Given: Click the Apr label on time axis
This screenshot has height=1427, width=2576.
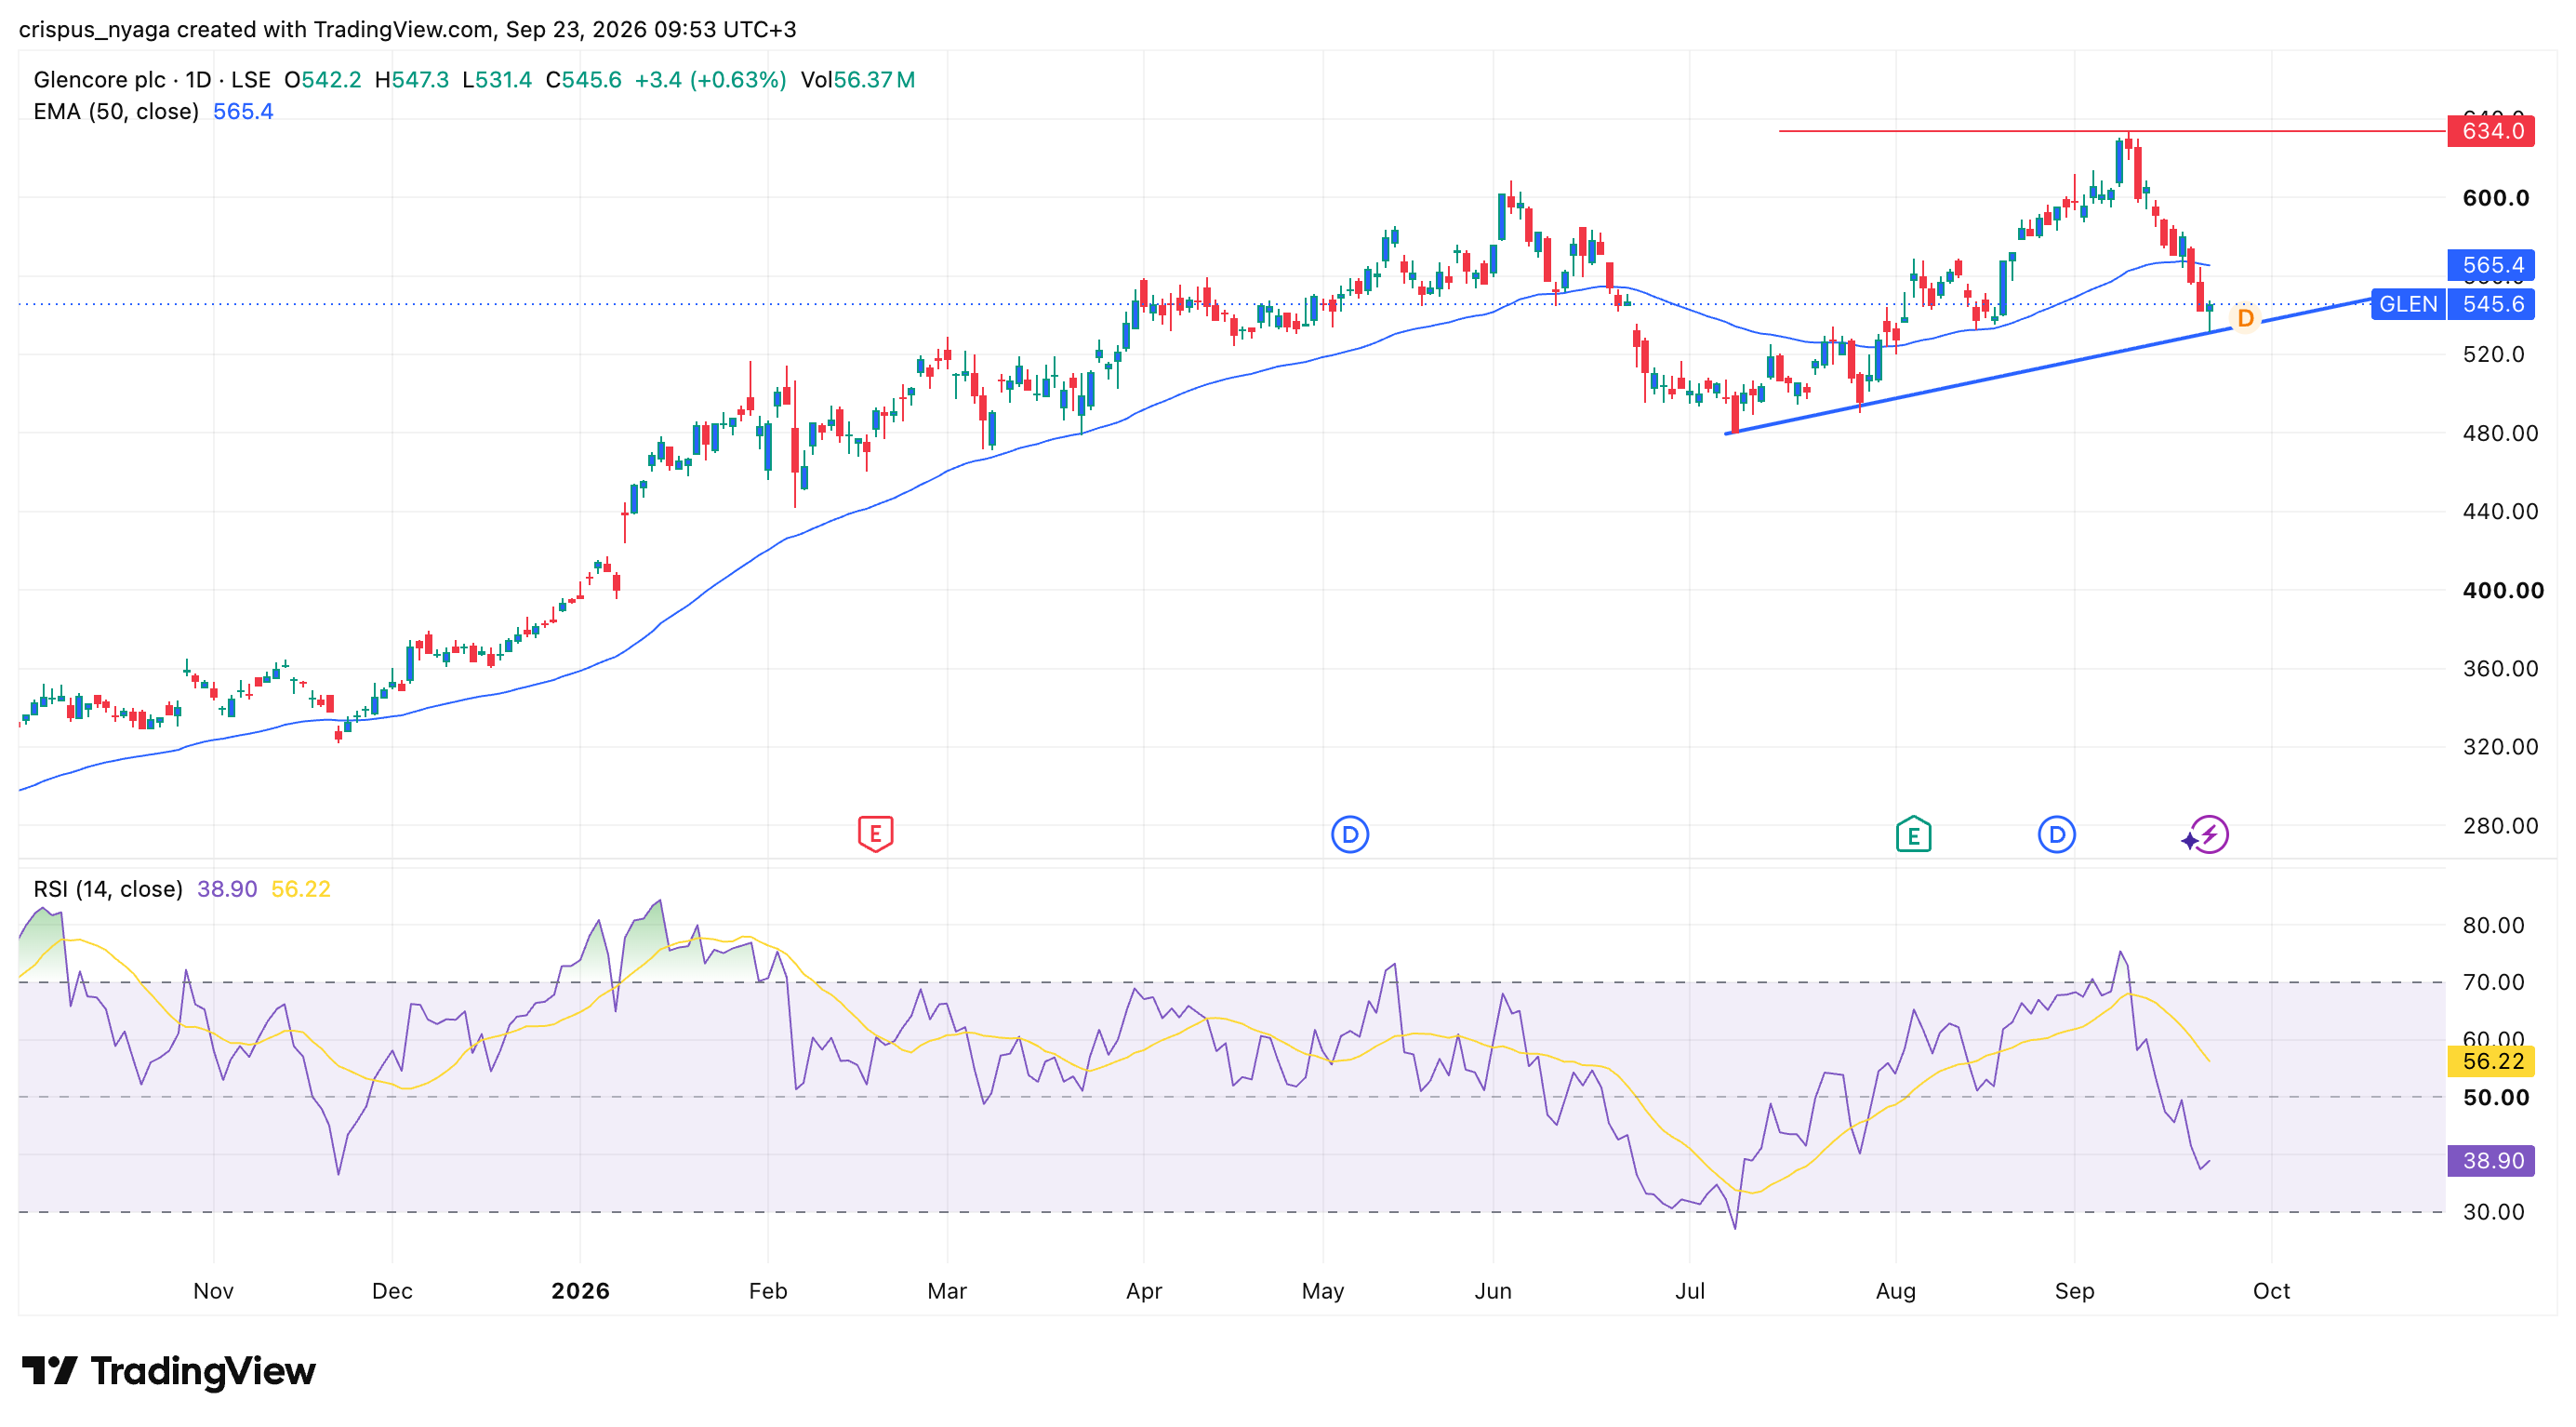Looking at the screenshot, I should (x=1144, y=1291).
